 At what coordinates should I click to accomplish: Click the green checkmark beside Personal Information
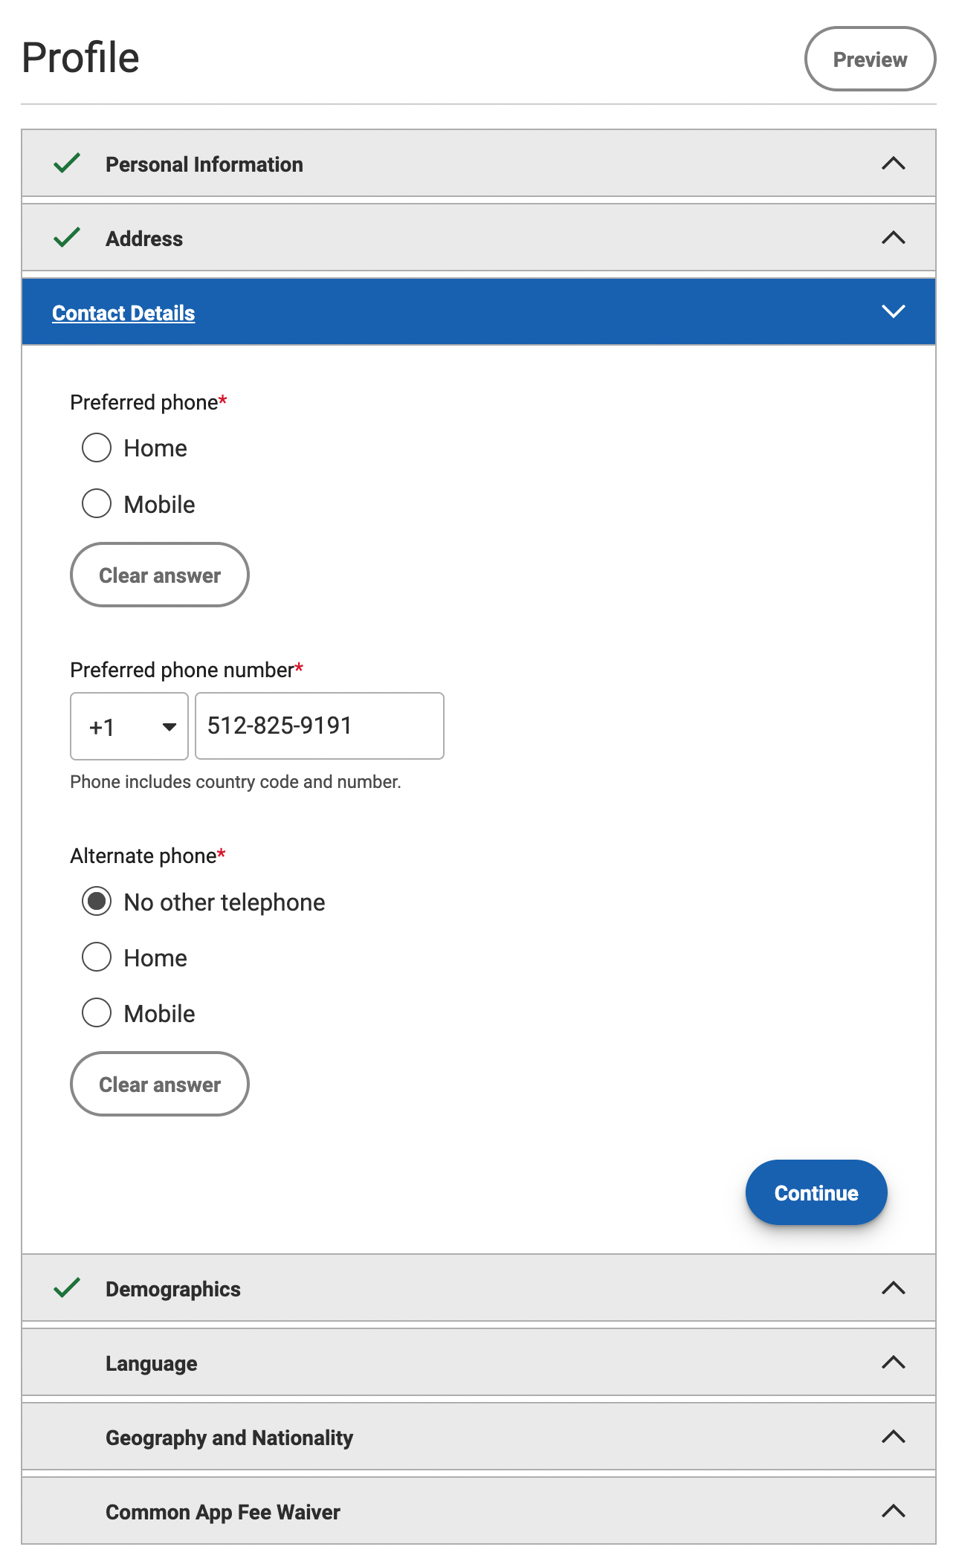click(66, 163)
